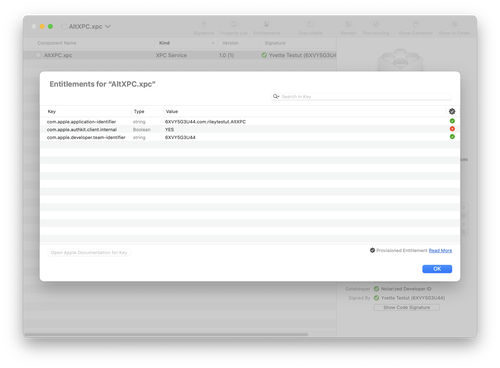The image size is (500, 368).
Task: Select com.apple.developer.team-identifier key
Action: (x=86, y=137)
